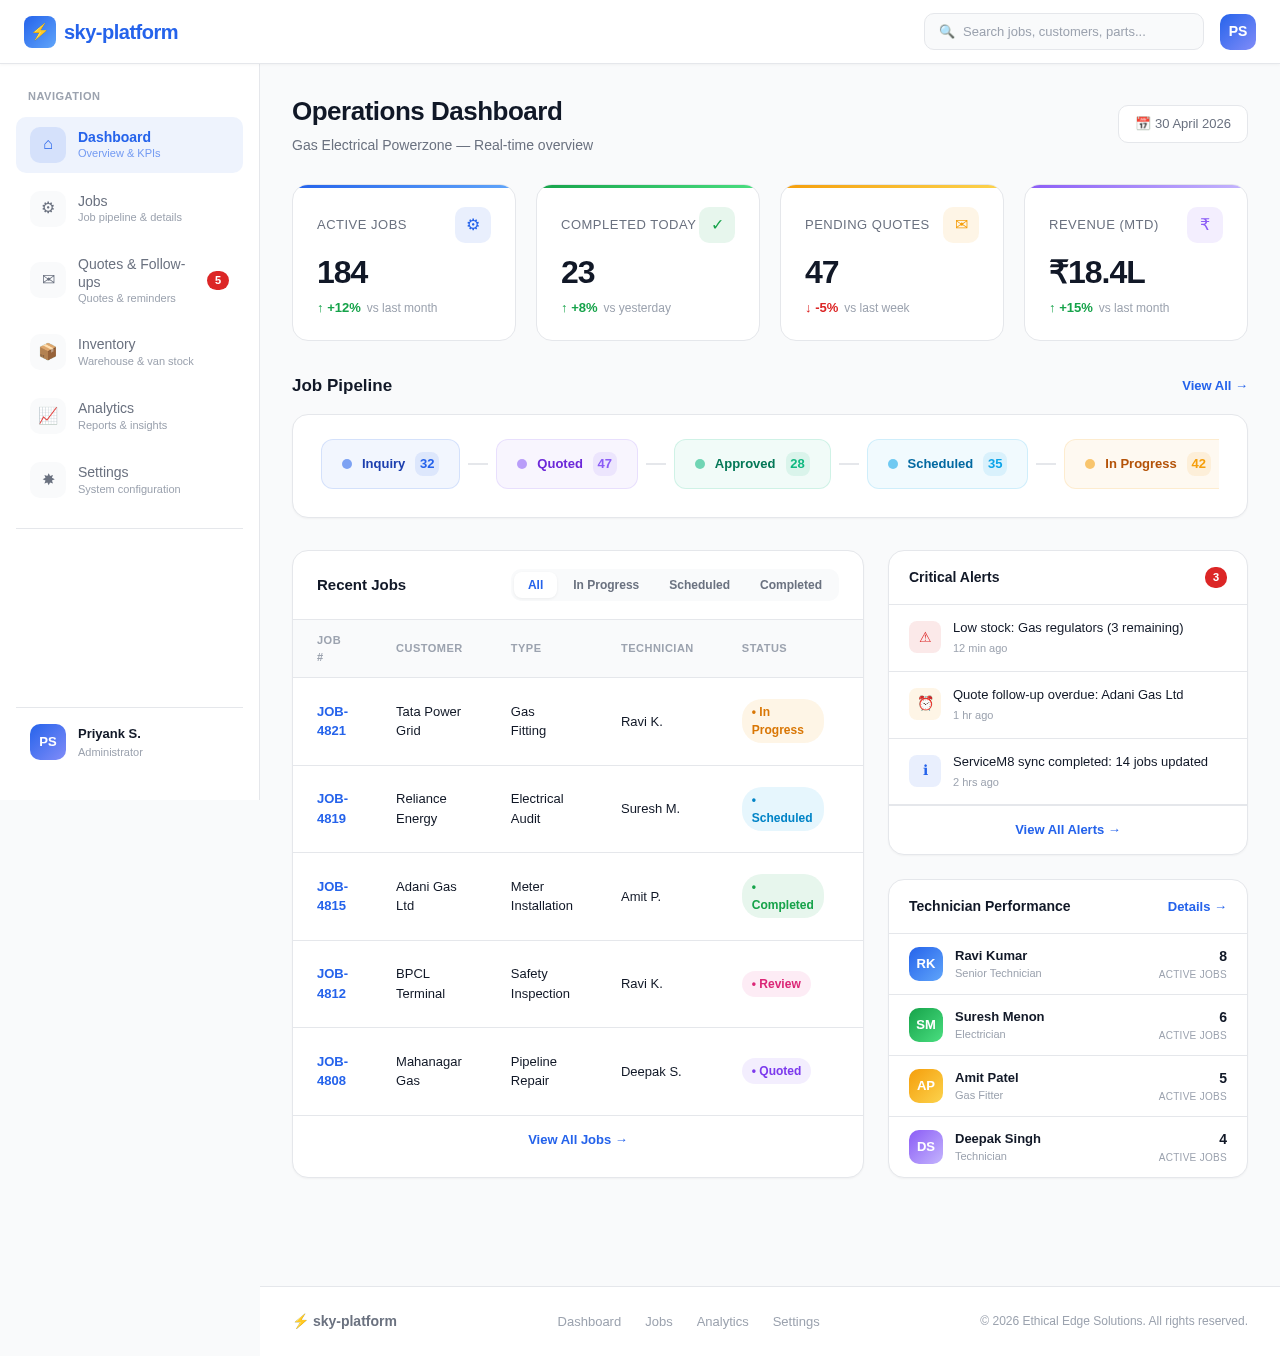This screenshot has height=1356, width=1280.
Task: Click Ravi Kumar's RK avatar
Action: (926, 964)
